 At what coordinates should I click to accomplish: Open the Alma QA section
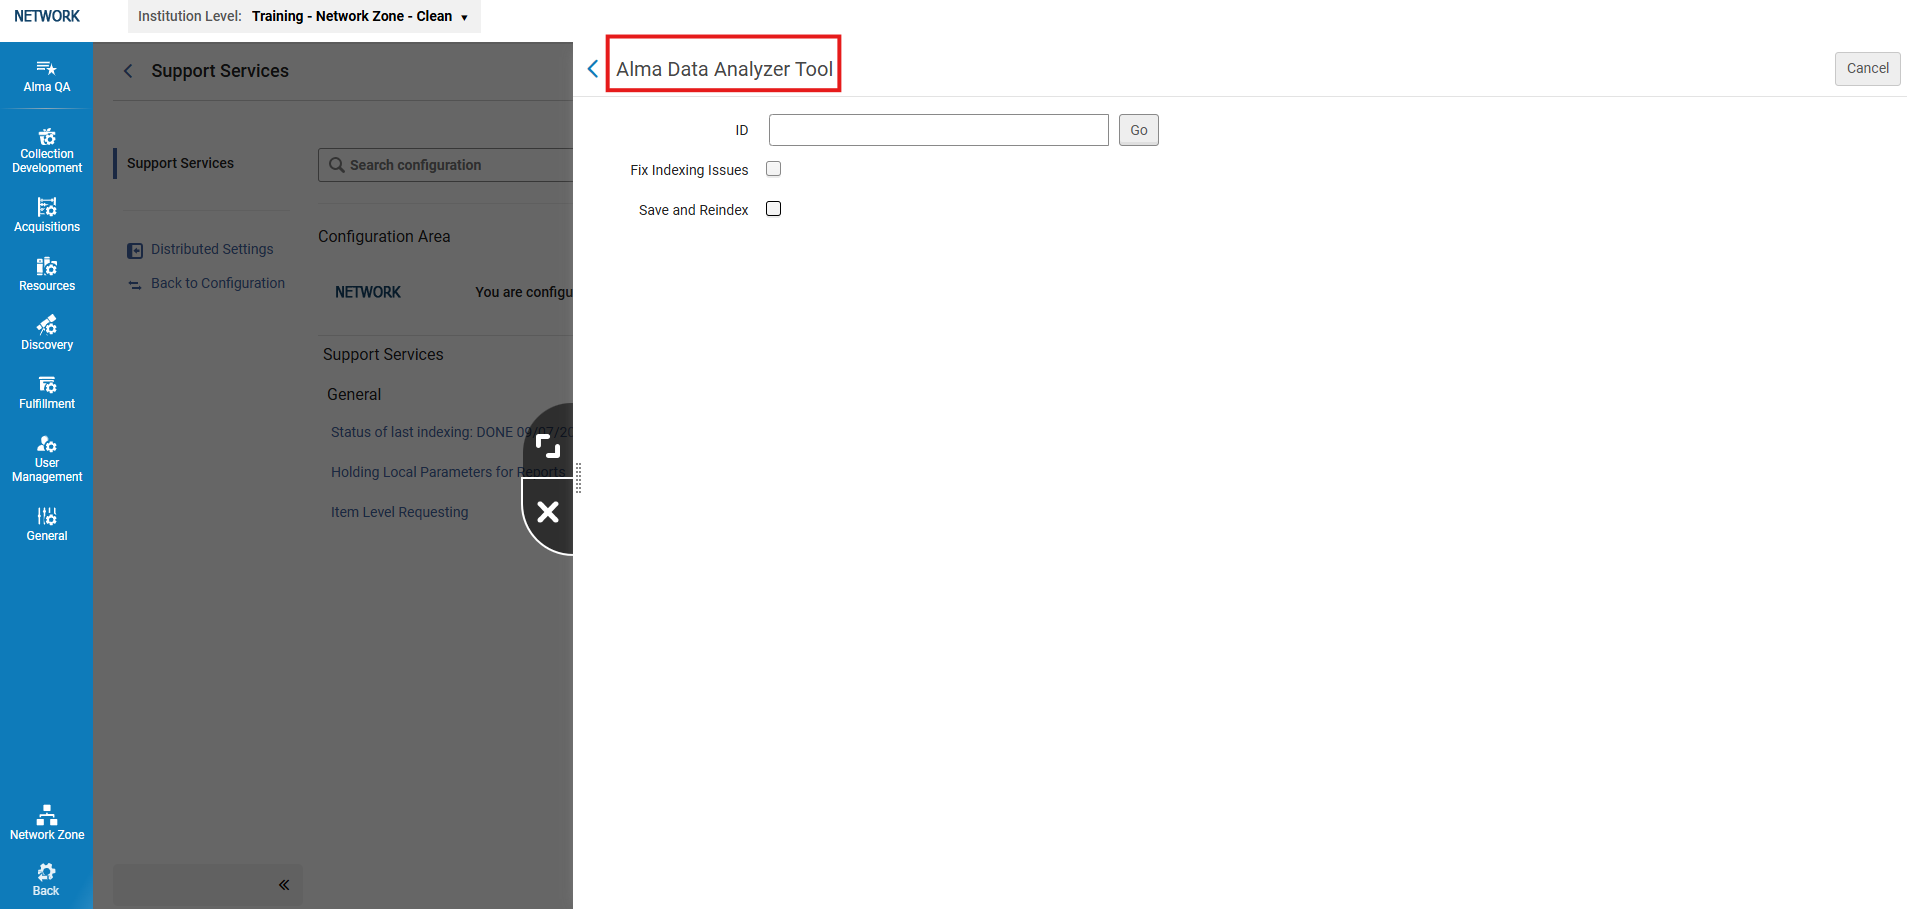point(46,76)
